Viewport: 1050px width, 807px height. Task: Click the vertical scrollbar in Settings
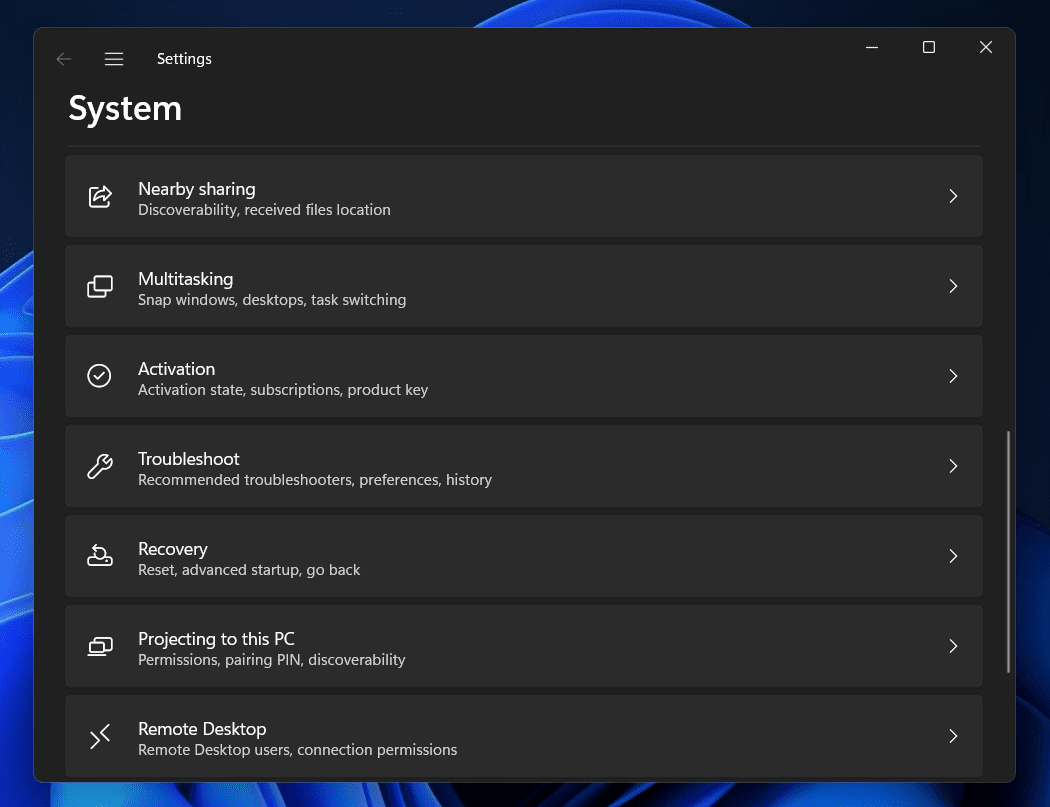[1008, 551]
